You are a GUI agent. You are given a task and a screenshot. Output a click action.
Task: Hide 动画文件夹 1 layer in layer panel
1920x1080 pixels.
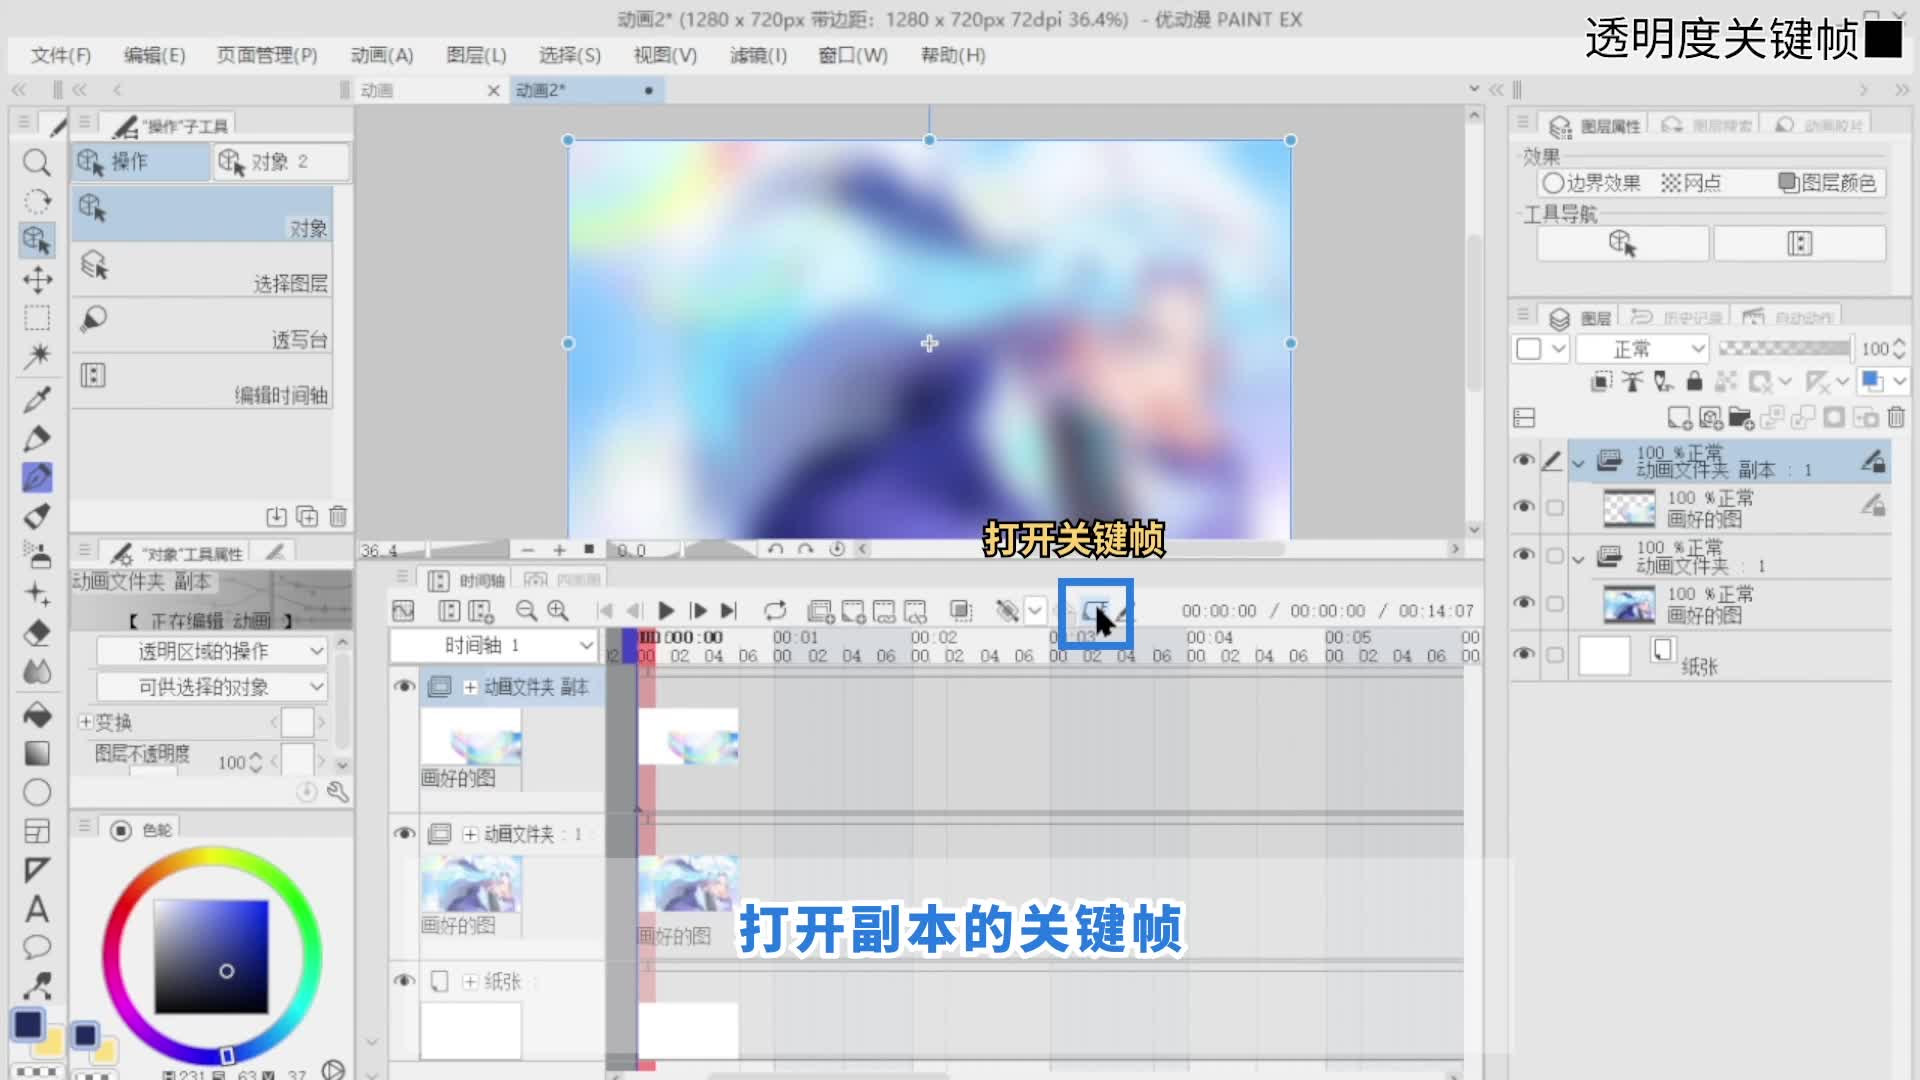tap(1524, 554)
